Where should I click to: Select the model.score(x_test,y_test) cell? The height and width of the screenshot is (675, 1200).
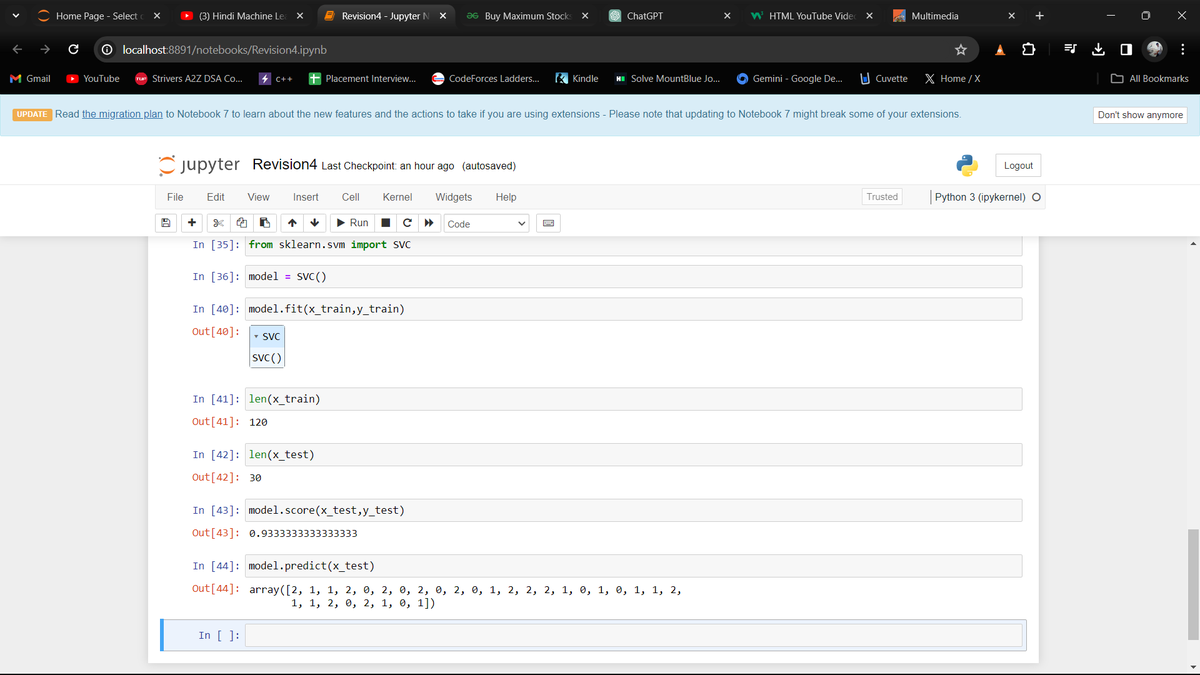coord(634,510)
